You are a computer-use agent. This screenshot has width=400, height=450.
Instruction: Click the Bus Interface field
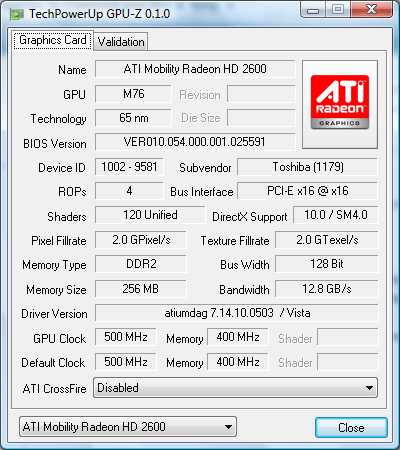308,191
